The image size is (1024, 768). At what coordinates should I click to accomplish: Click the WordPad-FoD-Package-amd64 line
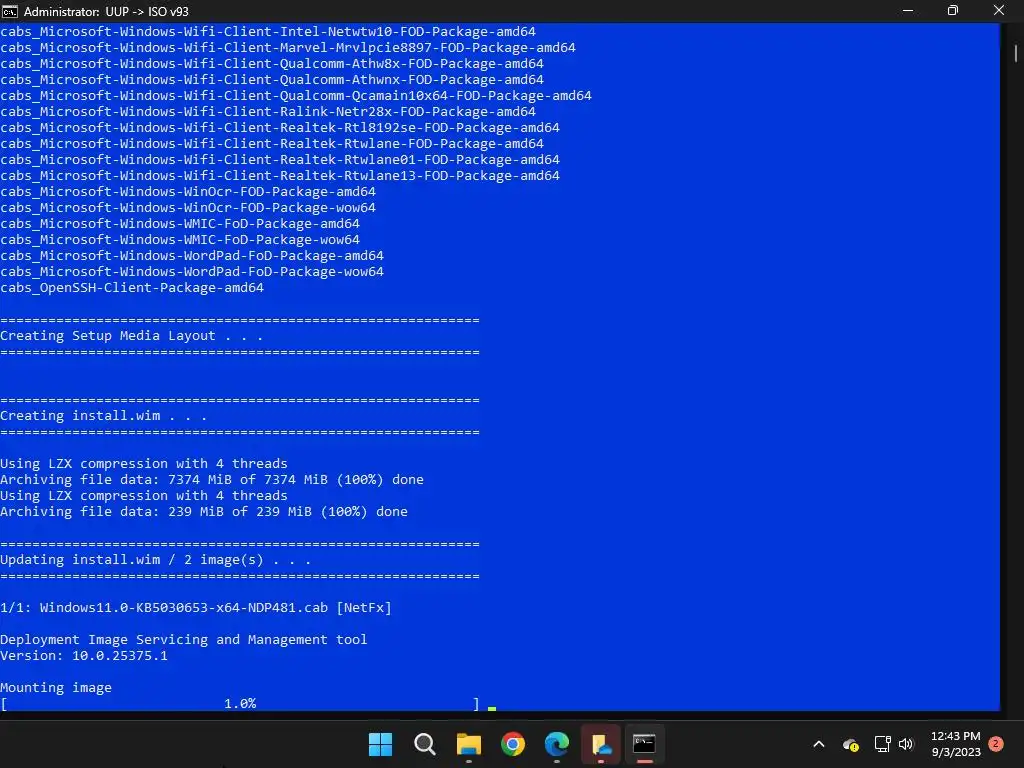pos(192,256)
